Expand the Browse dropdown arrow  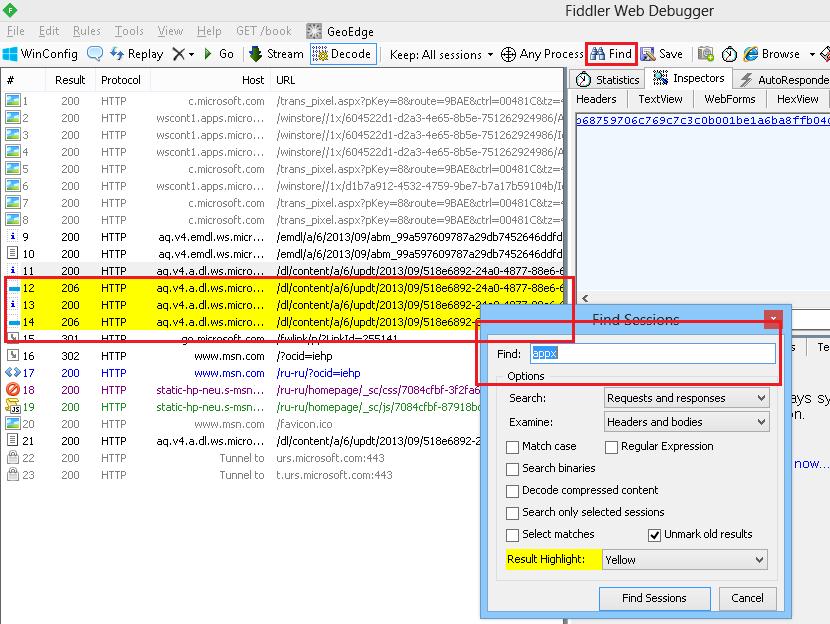tap(812, 54)
